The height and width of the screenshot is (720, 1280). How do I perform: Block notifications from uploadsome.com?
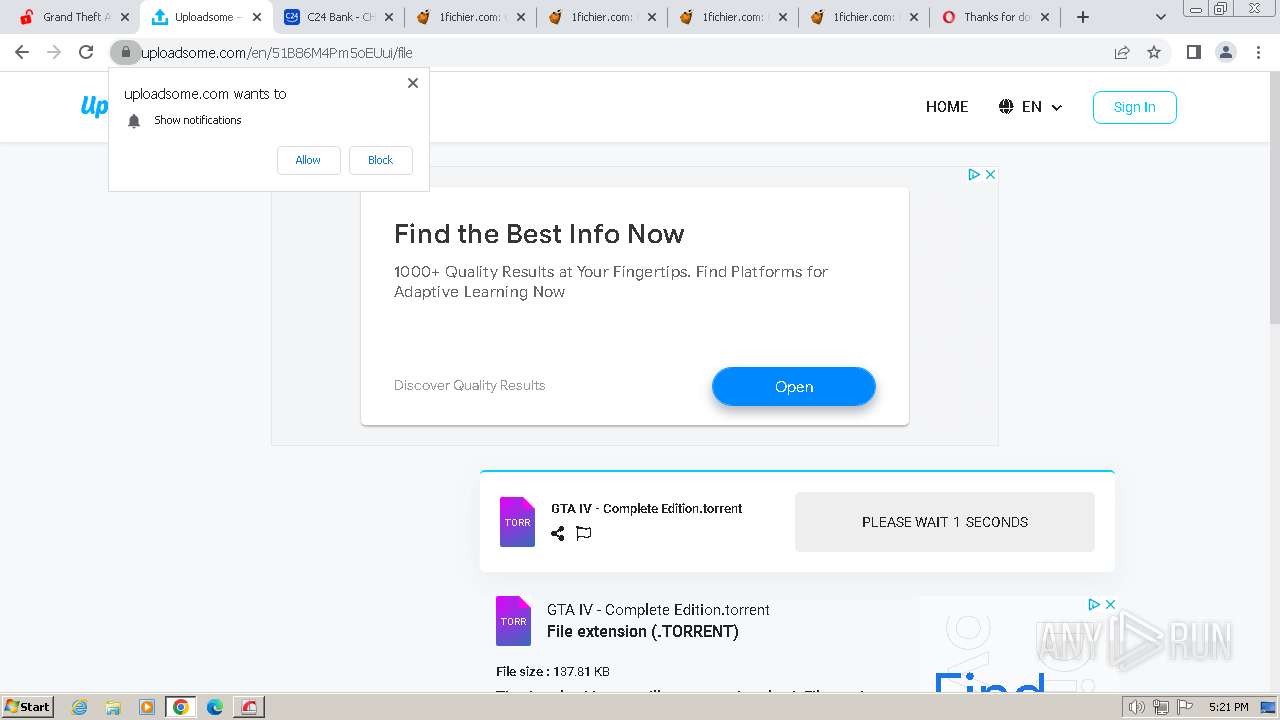(x=380, y=160)
